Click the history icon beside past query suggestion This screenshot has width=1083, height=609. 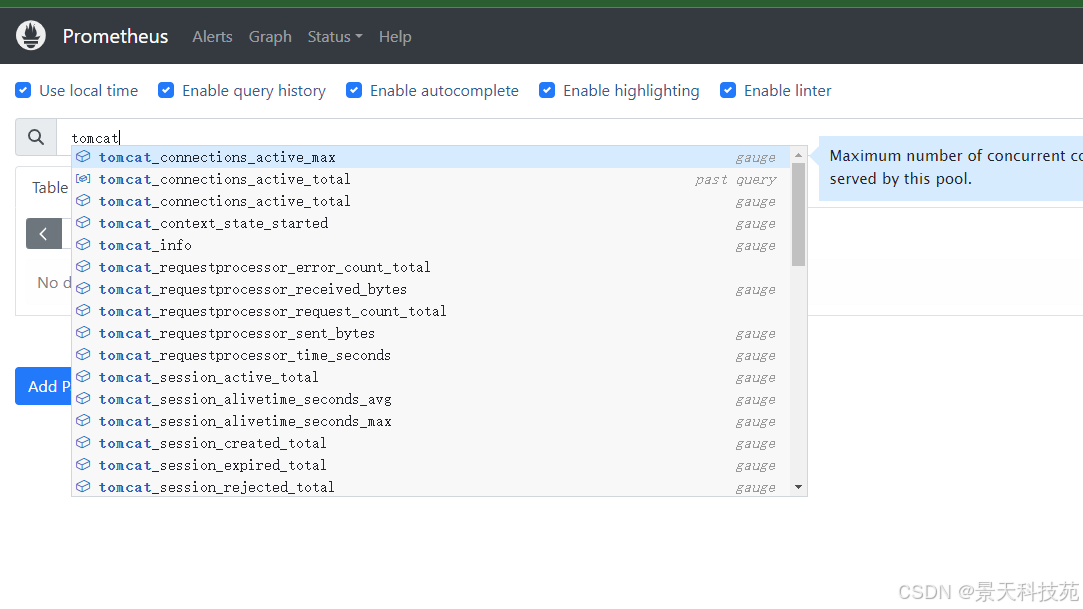[x=83, y=179]
